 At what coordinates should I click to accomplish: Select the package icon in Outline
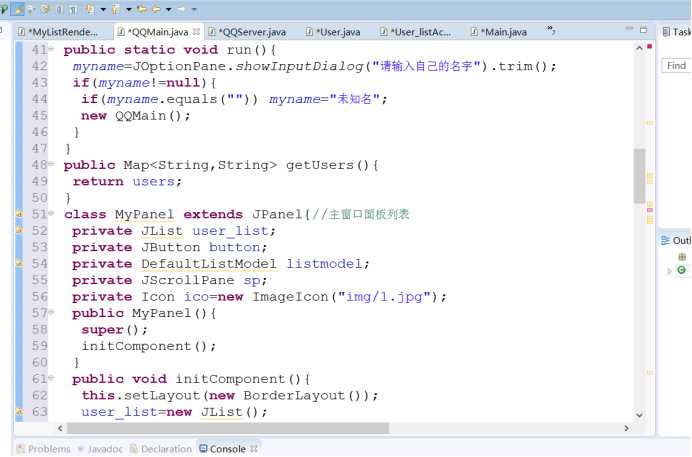point(682,257)
